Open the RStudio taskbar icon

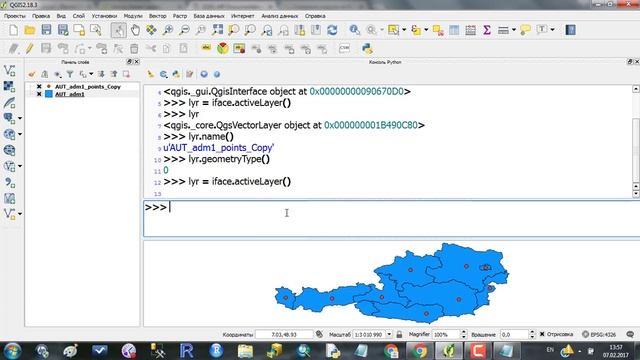coord(216,351)
